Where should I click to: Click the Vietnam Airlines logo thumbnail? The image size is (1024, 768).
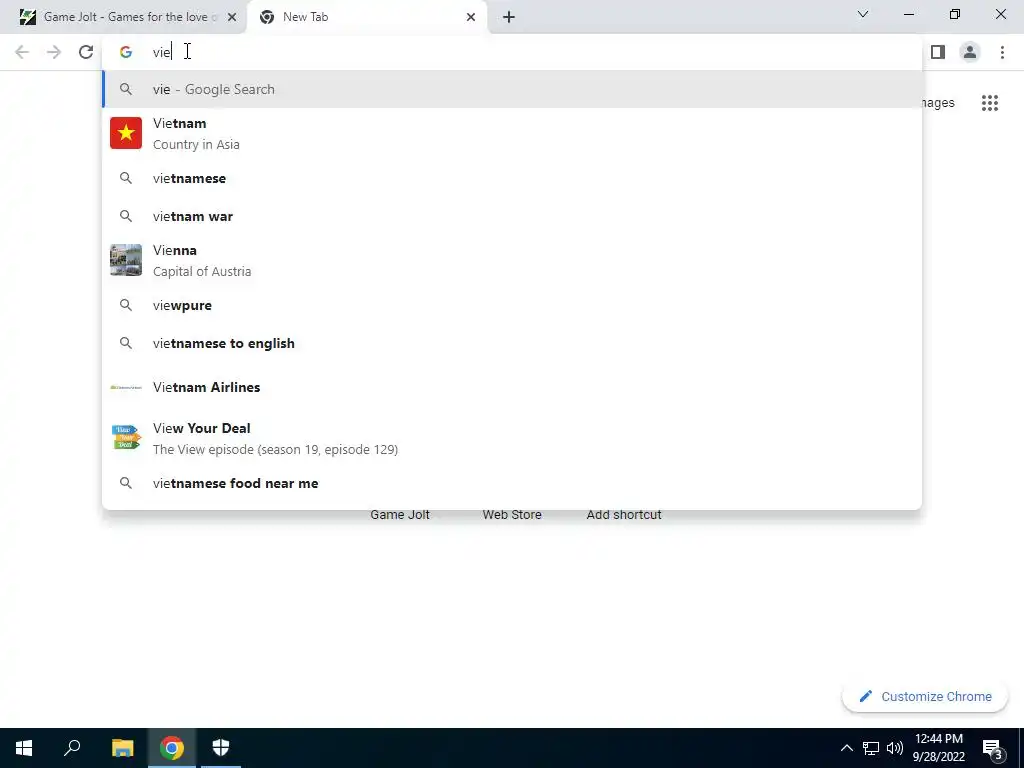[126, 387]
